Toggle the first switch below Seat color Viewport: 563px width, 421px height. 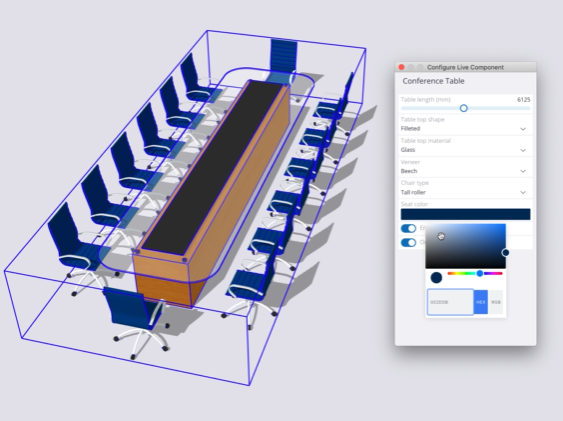pos(408,229)
